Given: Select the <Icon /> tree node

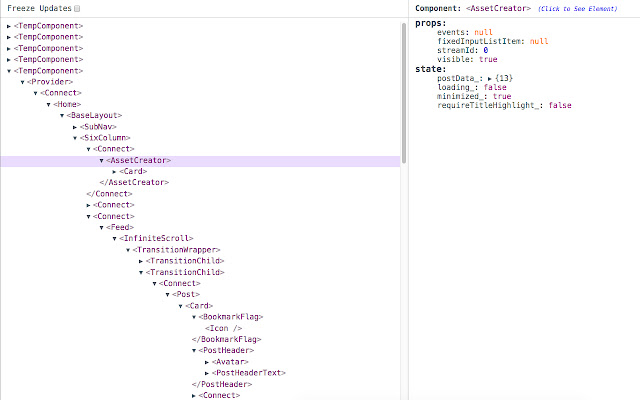Looking at the screenshot, I should point(224,328).
